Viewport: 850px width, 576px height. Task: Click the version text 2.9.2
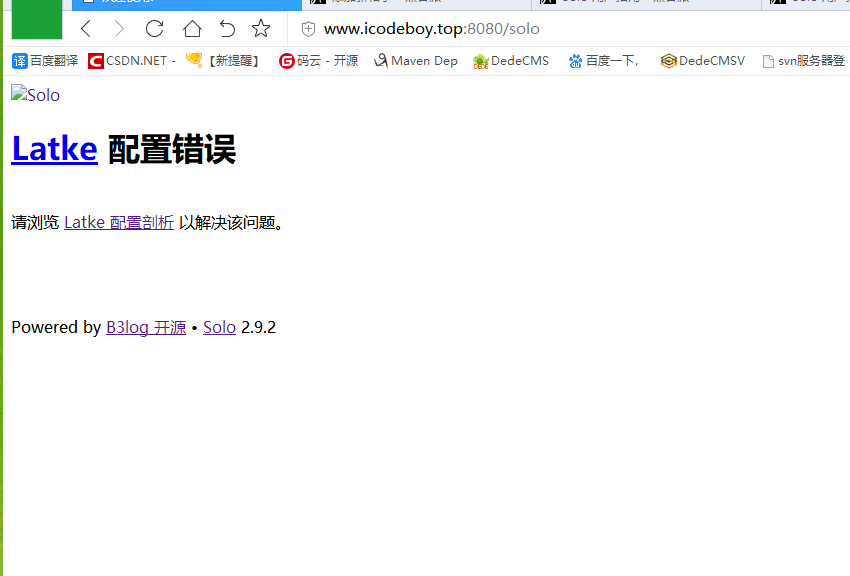pyautogui.click(x=258, y=327)
